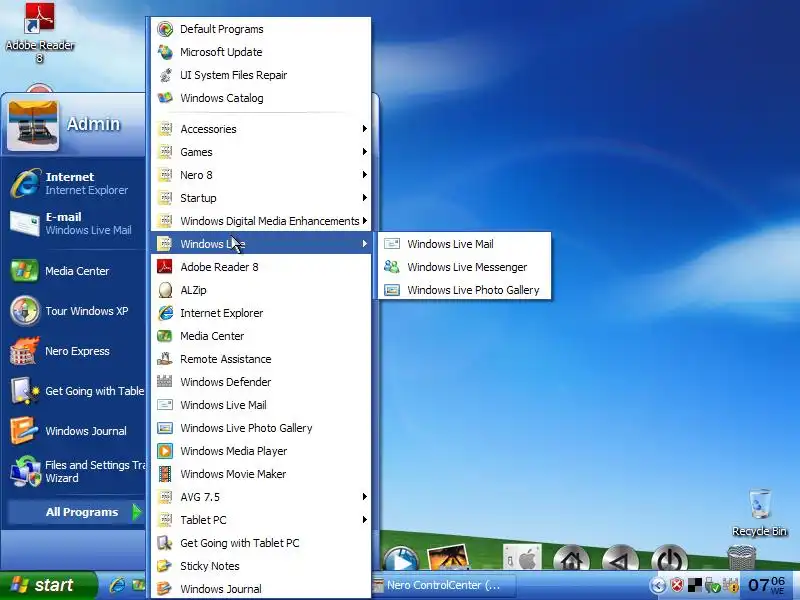Launch Microsoft Update
This screenshot has height=600, width=800.
coord(261,52)
